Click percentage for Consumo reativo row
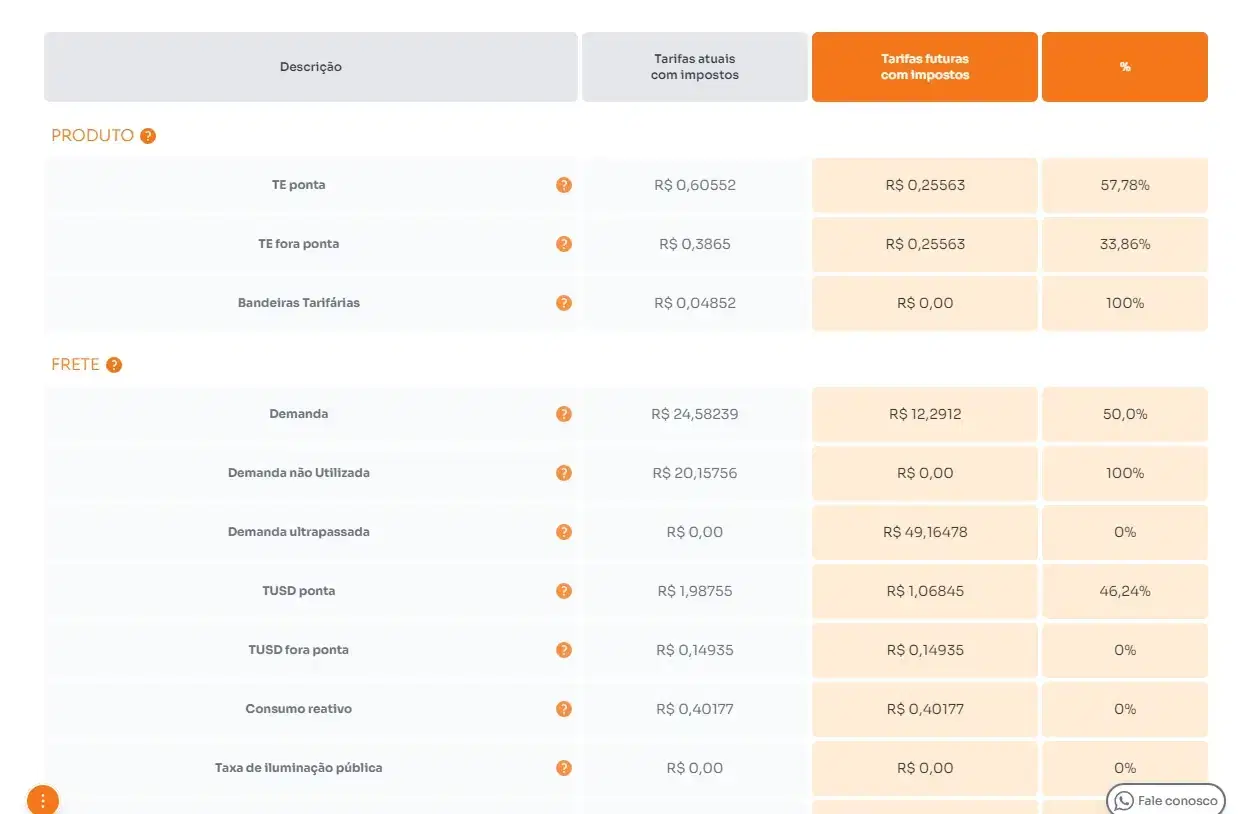The height and width of the screenshot is (814, 1249). 1125,709
